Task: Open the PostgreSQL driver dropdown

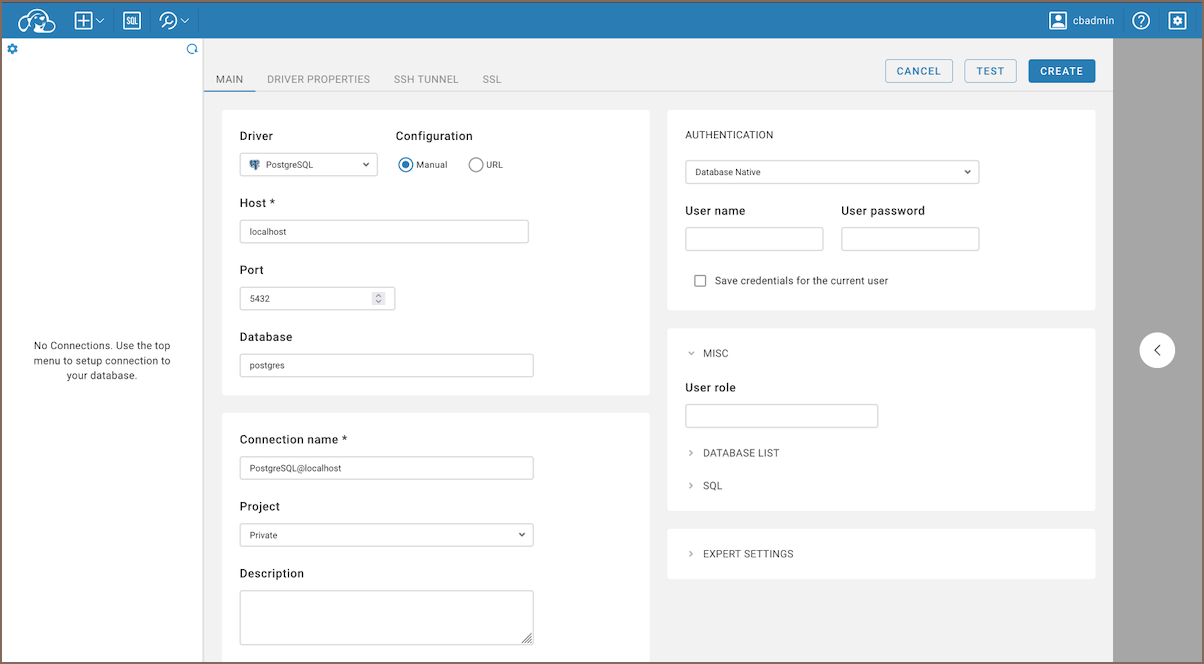Action: (309, 165)
